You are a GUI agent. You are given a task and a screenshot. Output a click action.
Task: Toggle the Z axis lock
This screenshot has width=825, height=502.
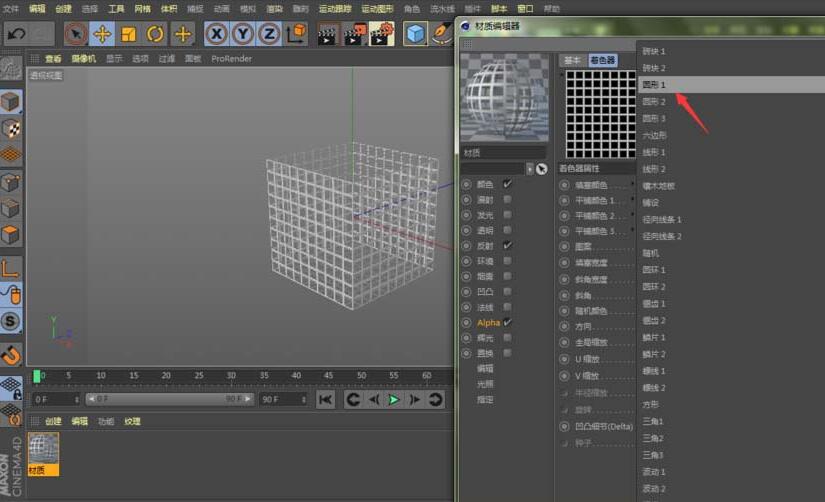(x=269, y=34)
